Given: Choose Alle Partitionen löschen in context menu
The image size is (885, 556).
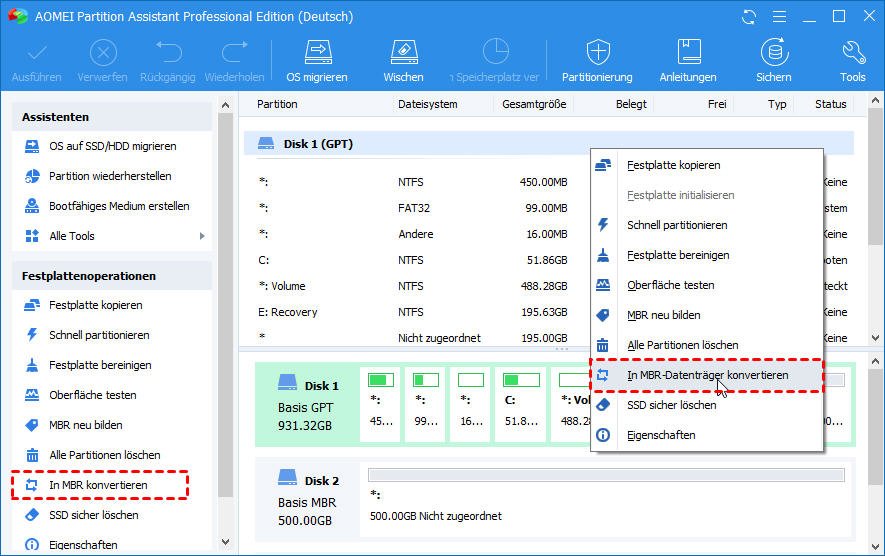Looking at the screenshot, I should 707,345.
